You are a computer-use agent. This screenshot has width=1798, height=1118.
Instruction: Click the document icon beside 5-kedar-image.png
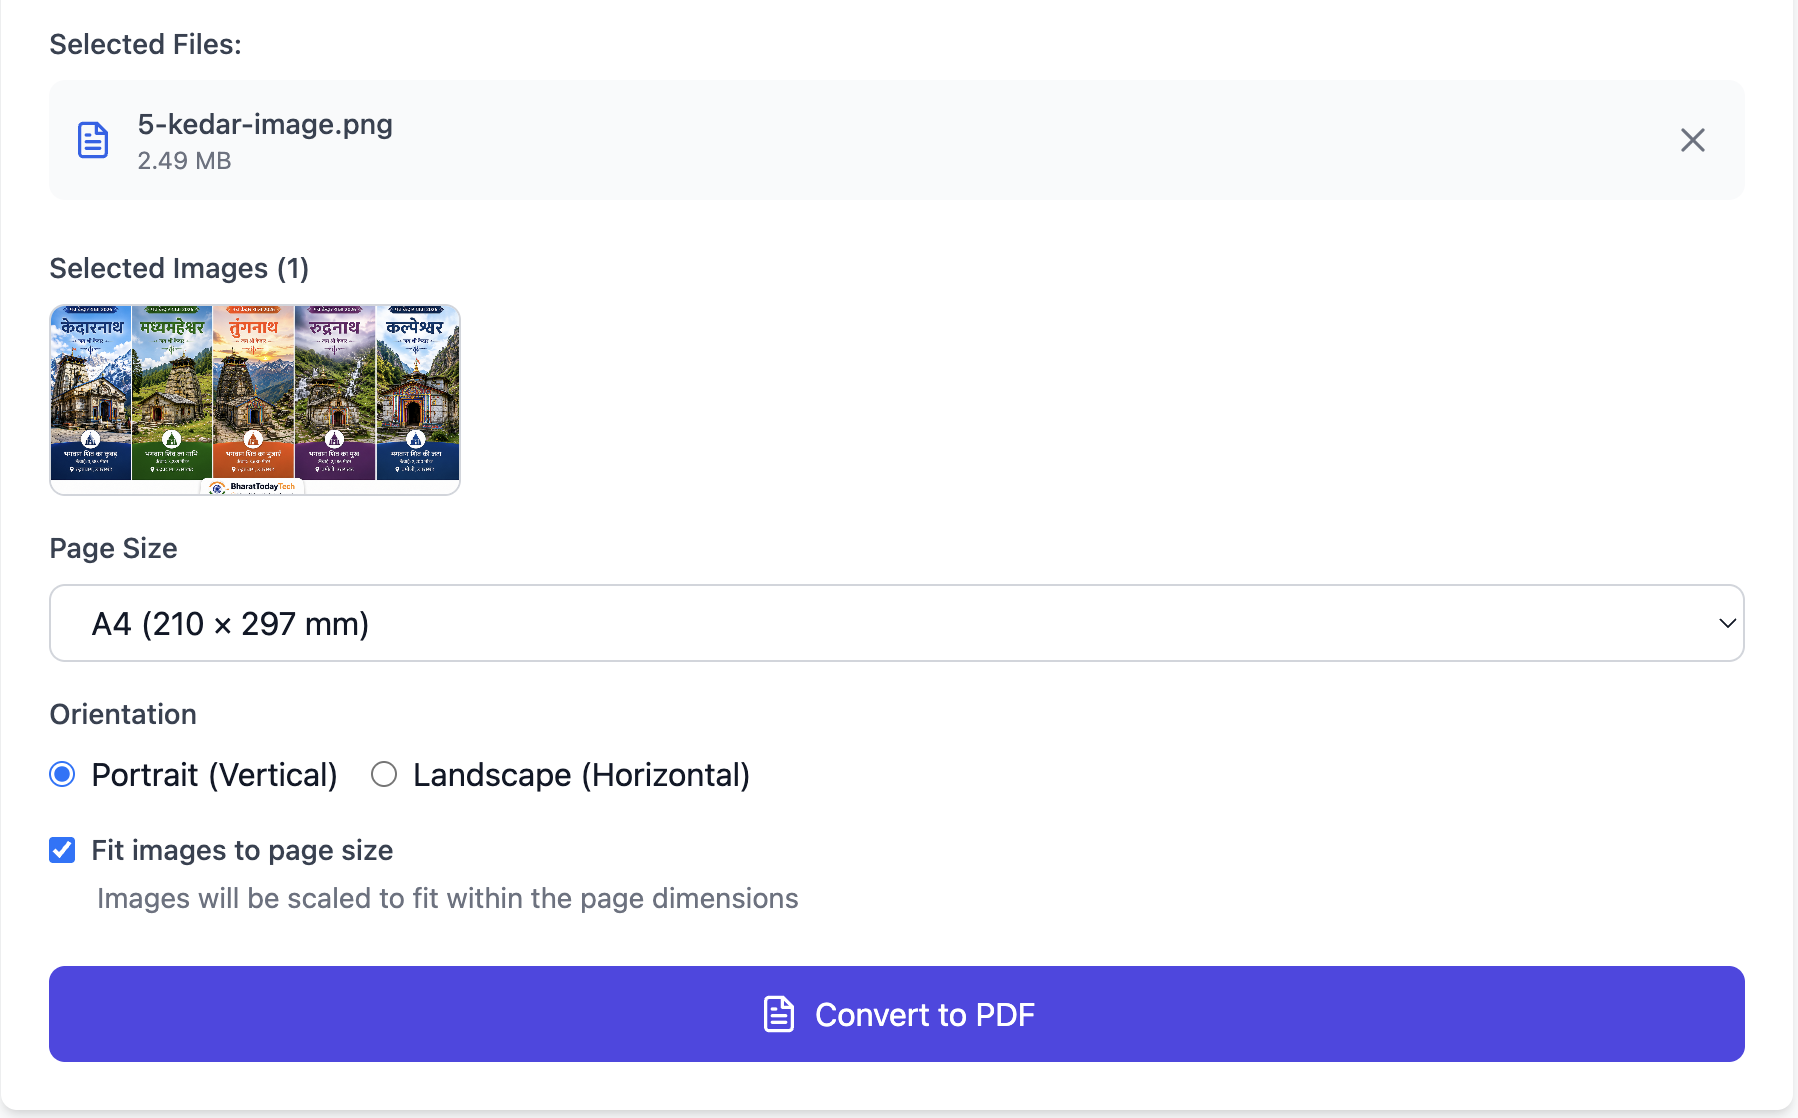tap(93, 140)
